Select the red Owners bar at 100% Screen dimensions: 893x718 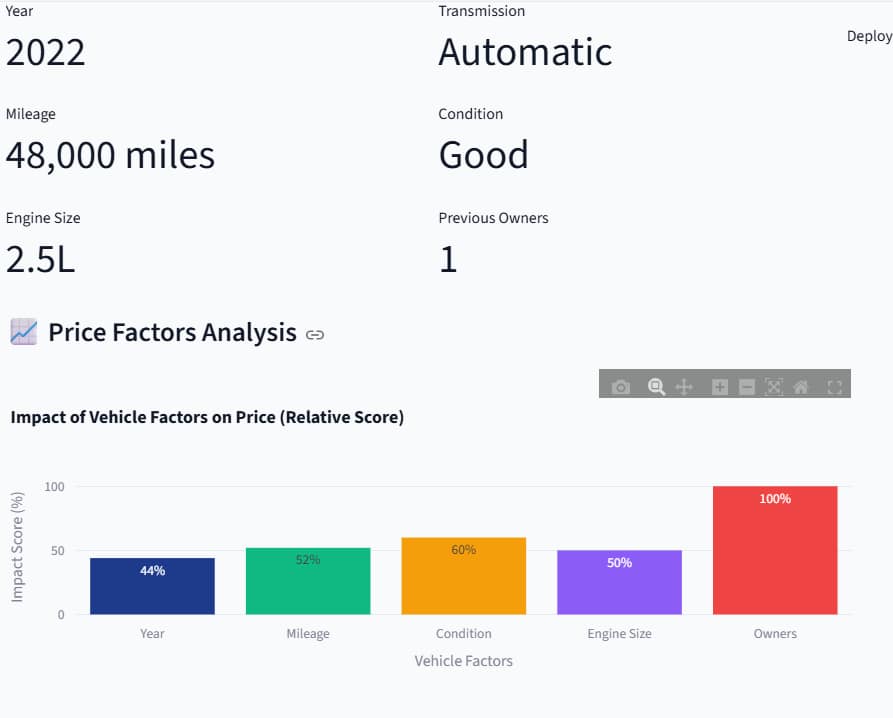pos(775,552)
